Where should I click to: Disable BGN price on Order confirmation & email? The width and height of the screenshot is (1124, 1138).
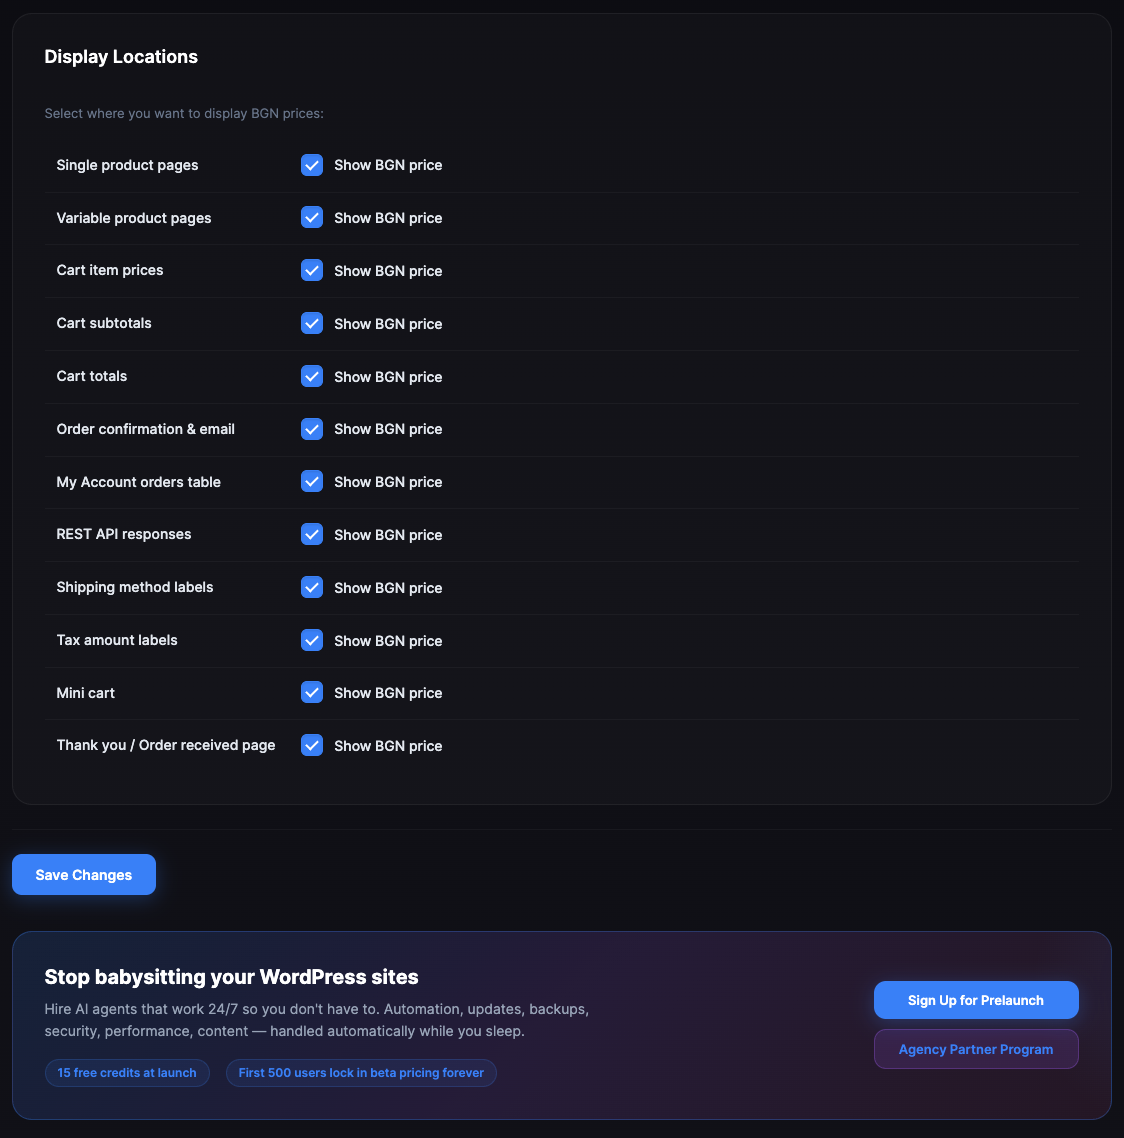coord(312,429)
